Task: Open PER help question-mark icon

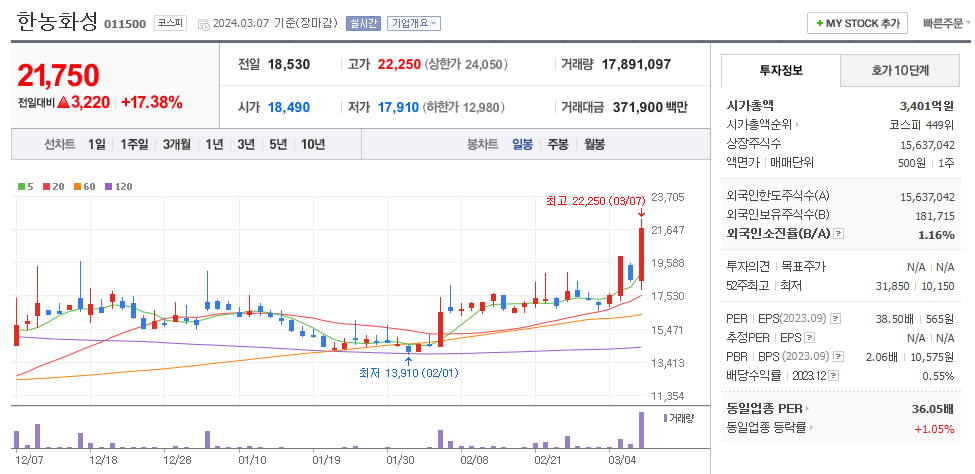Action: [836, 318]
